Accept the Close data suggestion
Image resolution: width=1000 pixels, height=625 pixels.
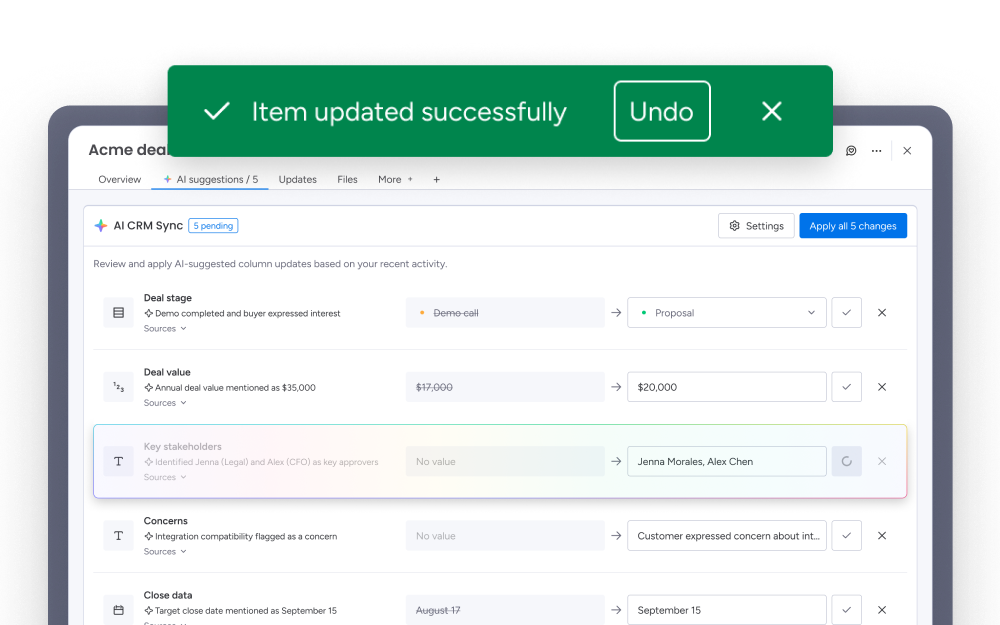(x=846, y=610)
